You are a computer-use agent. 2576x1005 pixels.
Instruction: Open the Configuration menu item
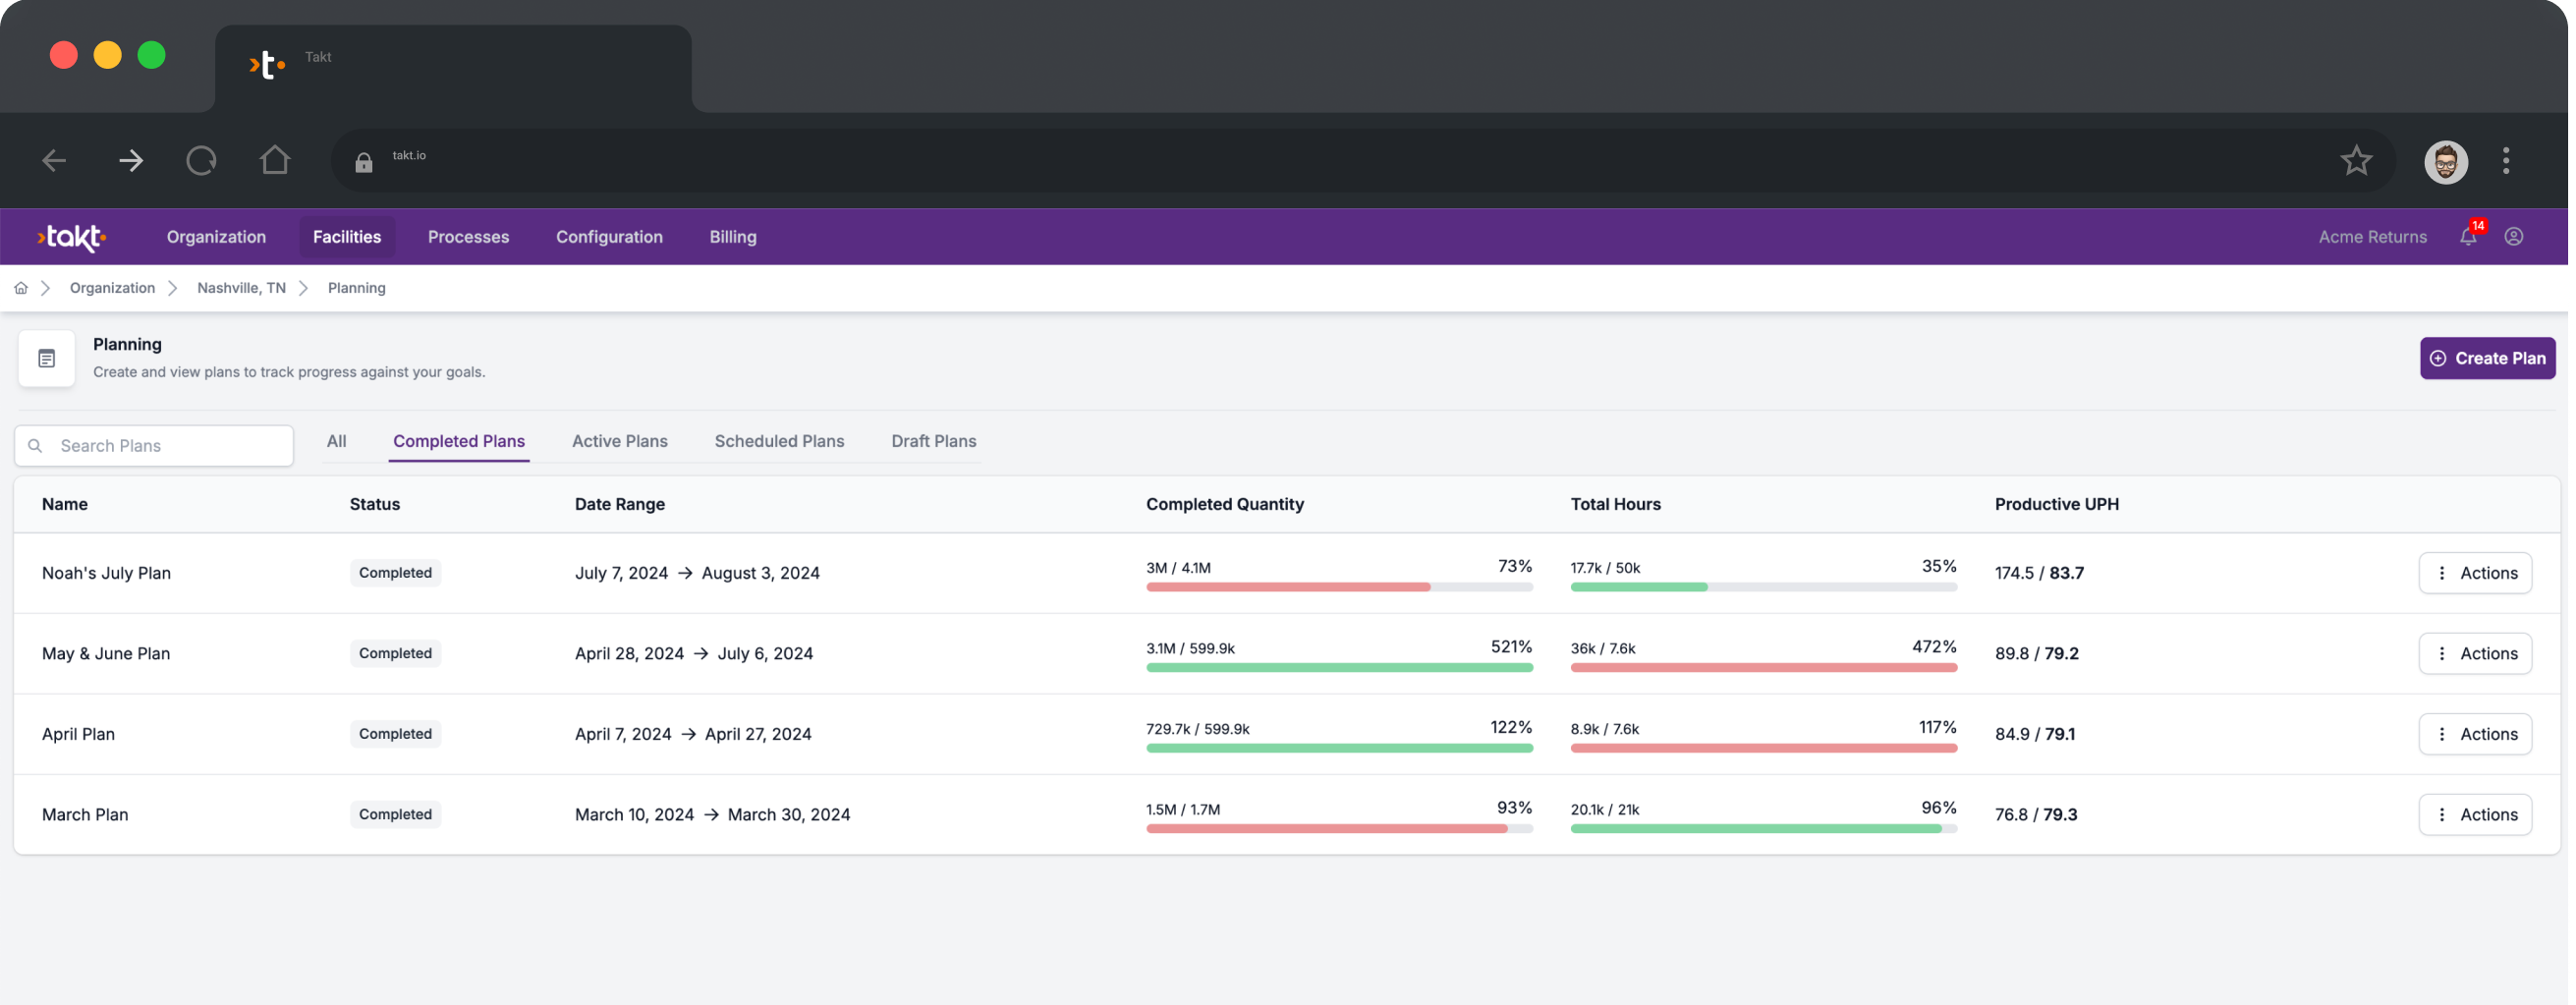[x=609, y=237]
